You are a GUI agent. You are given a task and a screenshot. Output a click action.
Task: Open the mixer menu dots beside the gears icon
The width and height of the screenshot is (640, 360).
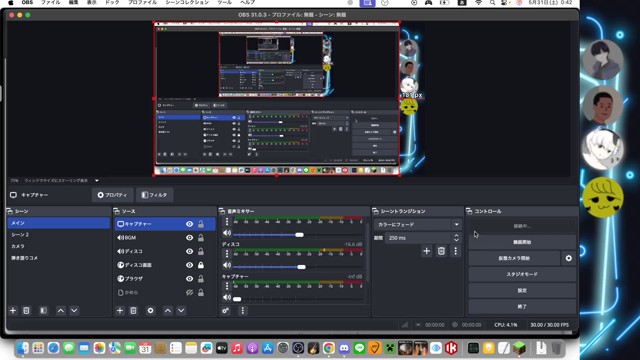pyautogui.click(x=242, y=311)
